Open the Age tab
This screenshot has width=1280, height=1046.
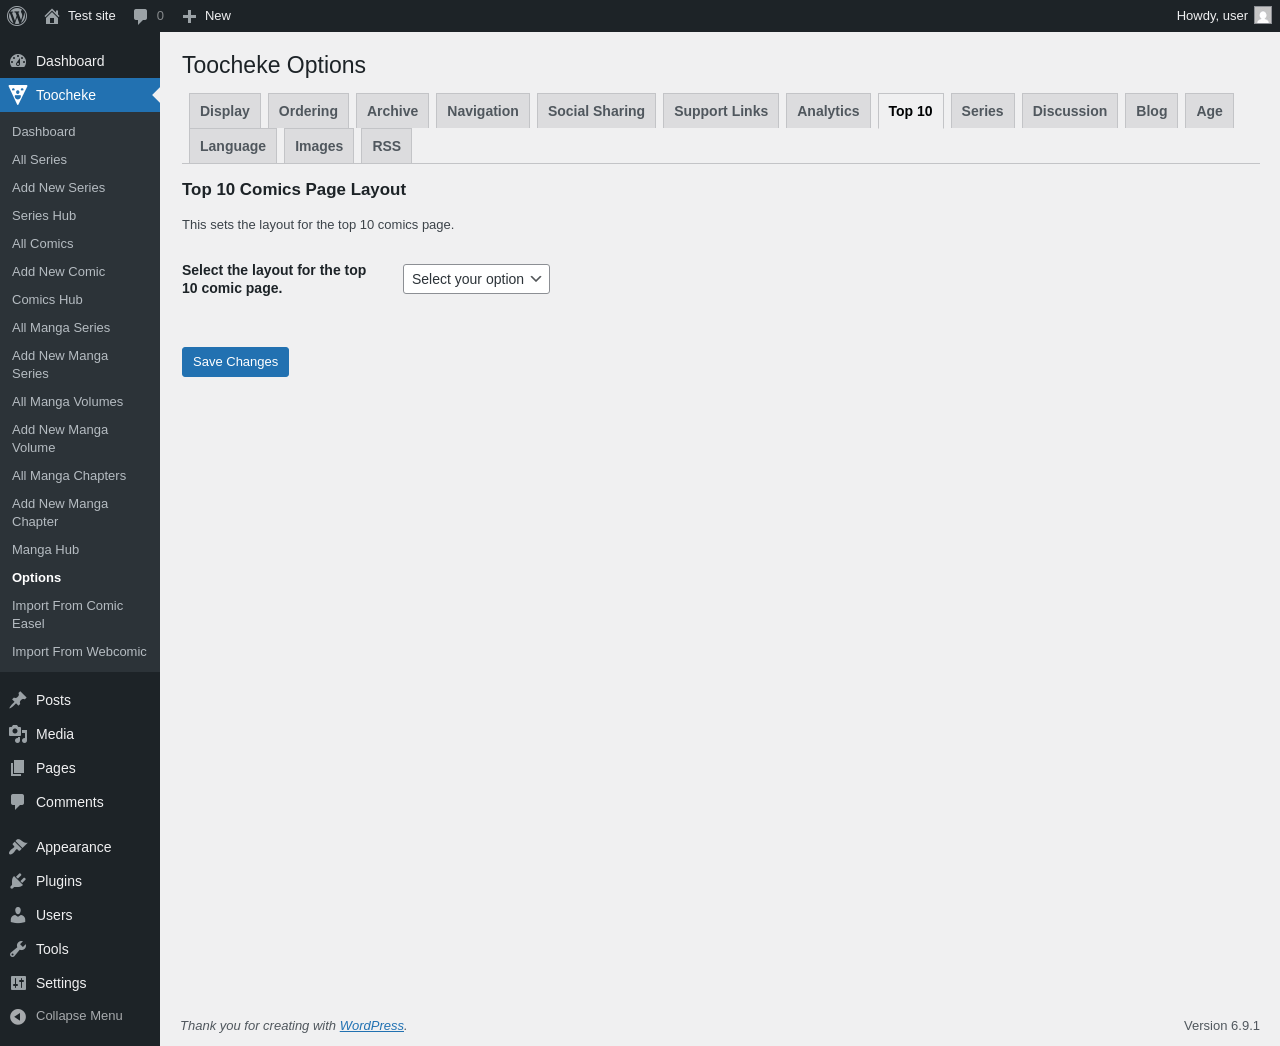point(1209,111)
